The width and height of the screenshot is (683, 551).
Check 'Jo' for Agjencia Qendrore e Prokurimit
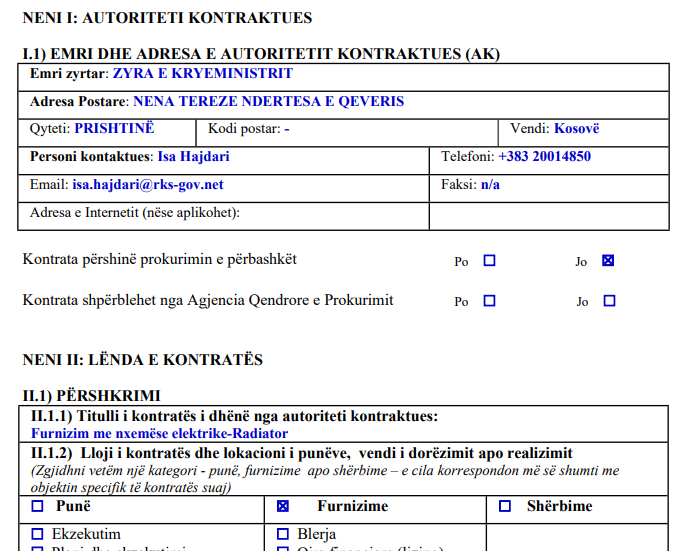pos(609,301)
